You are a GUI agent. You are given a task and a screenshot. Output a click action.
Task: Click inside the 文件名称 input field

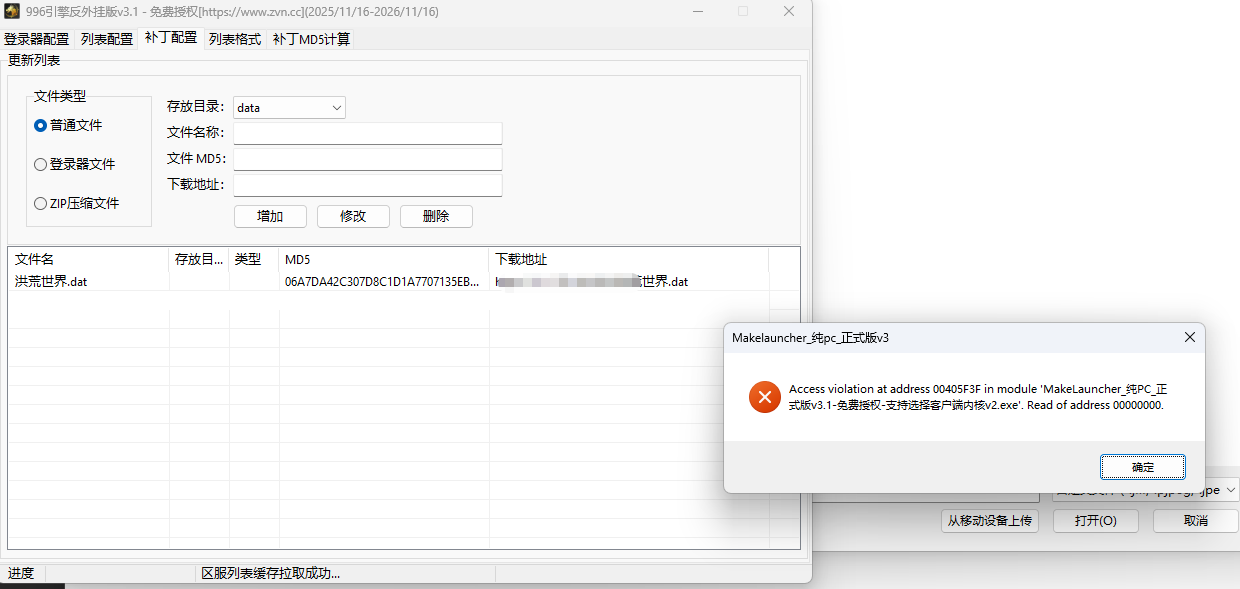coord(367,133)
